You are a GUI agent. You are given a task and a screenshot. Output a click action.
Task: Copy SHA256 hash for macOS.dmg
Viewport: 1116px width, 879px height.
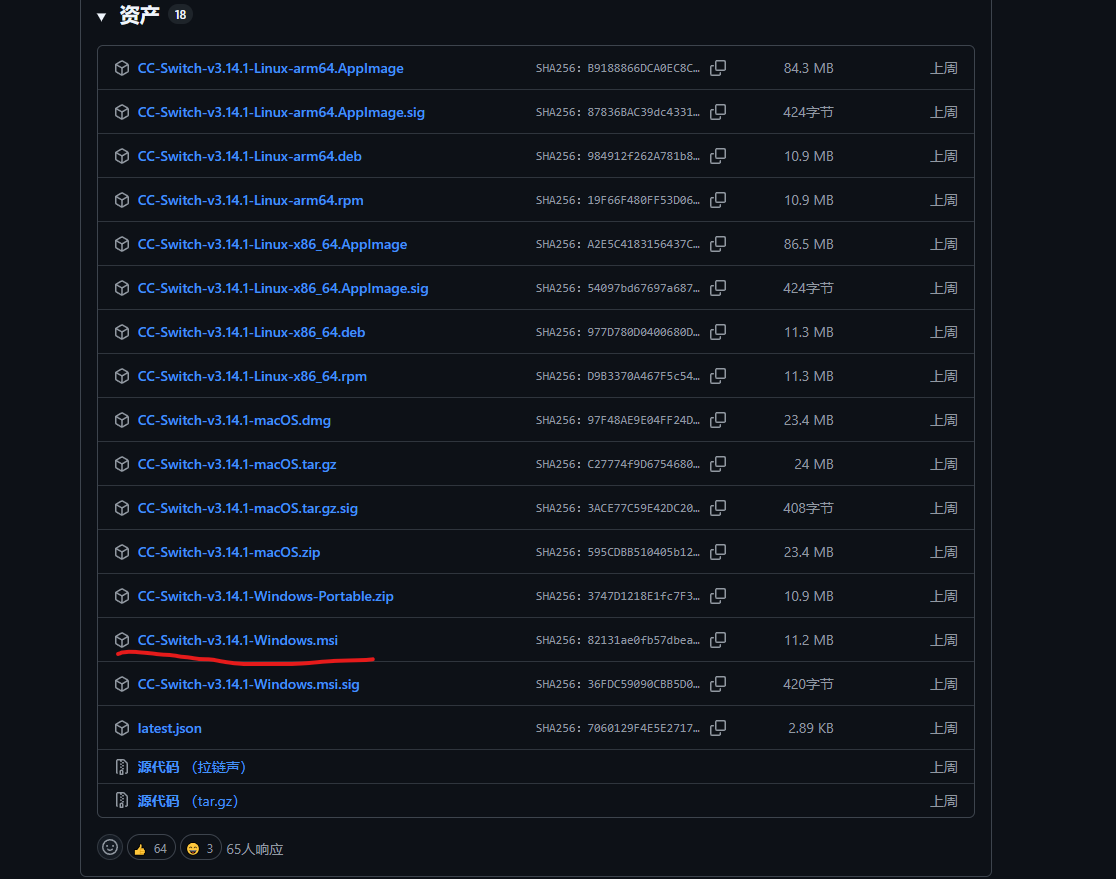(718, 420)
